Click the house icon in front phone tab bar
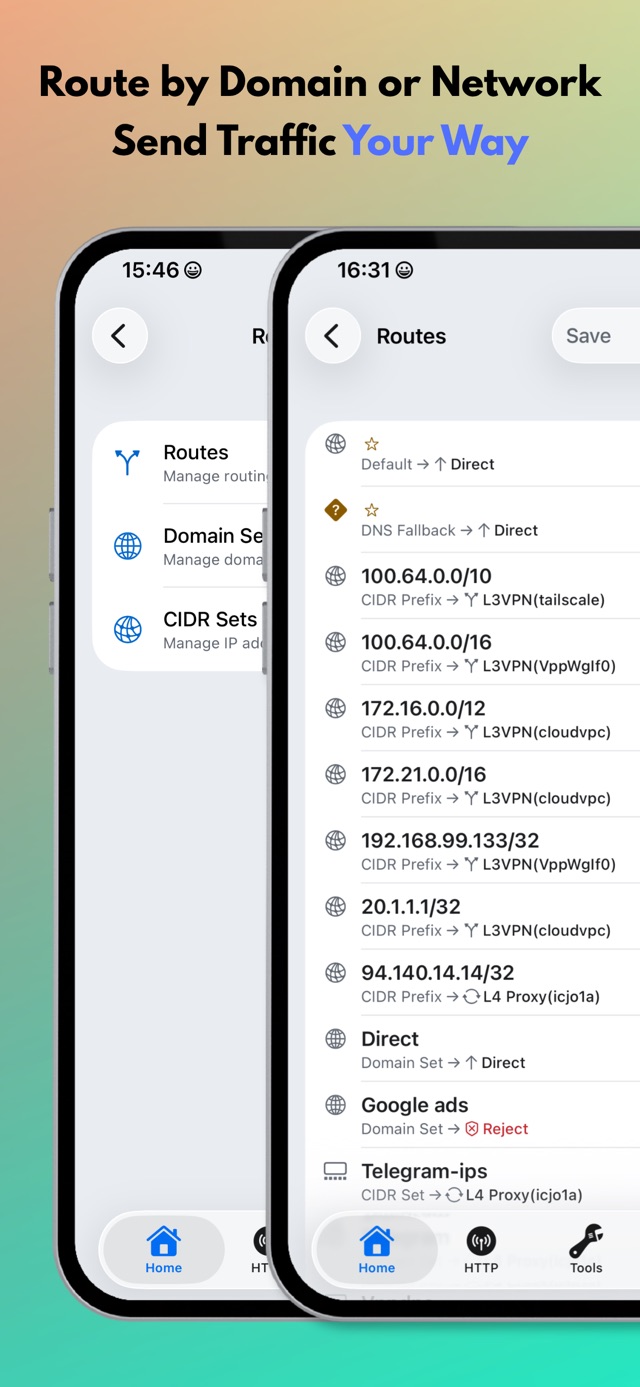Image resolution: width=640 pixels, height=1387 pixels. [x=377, y=1242]
